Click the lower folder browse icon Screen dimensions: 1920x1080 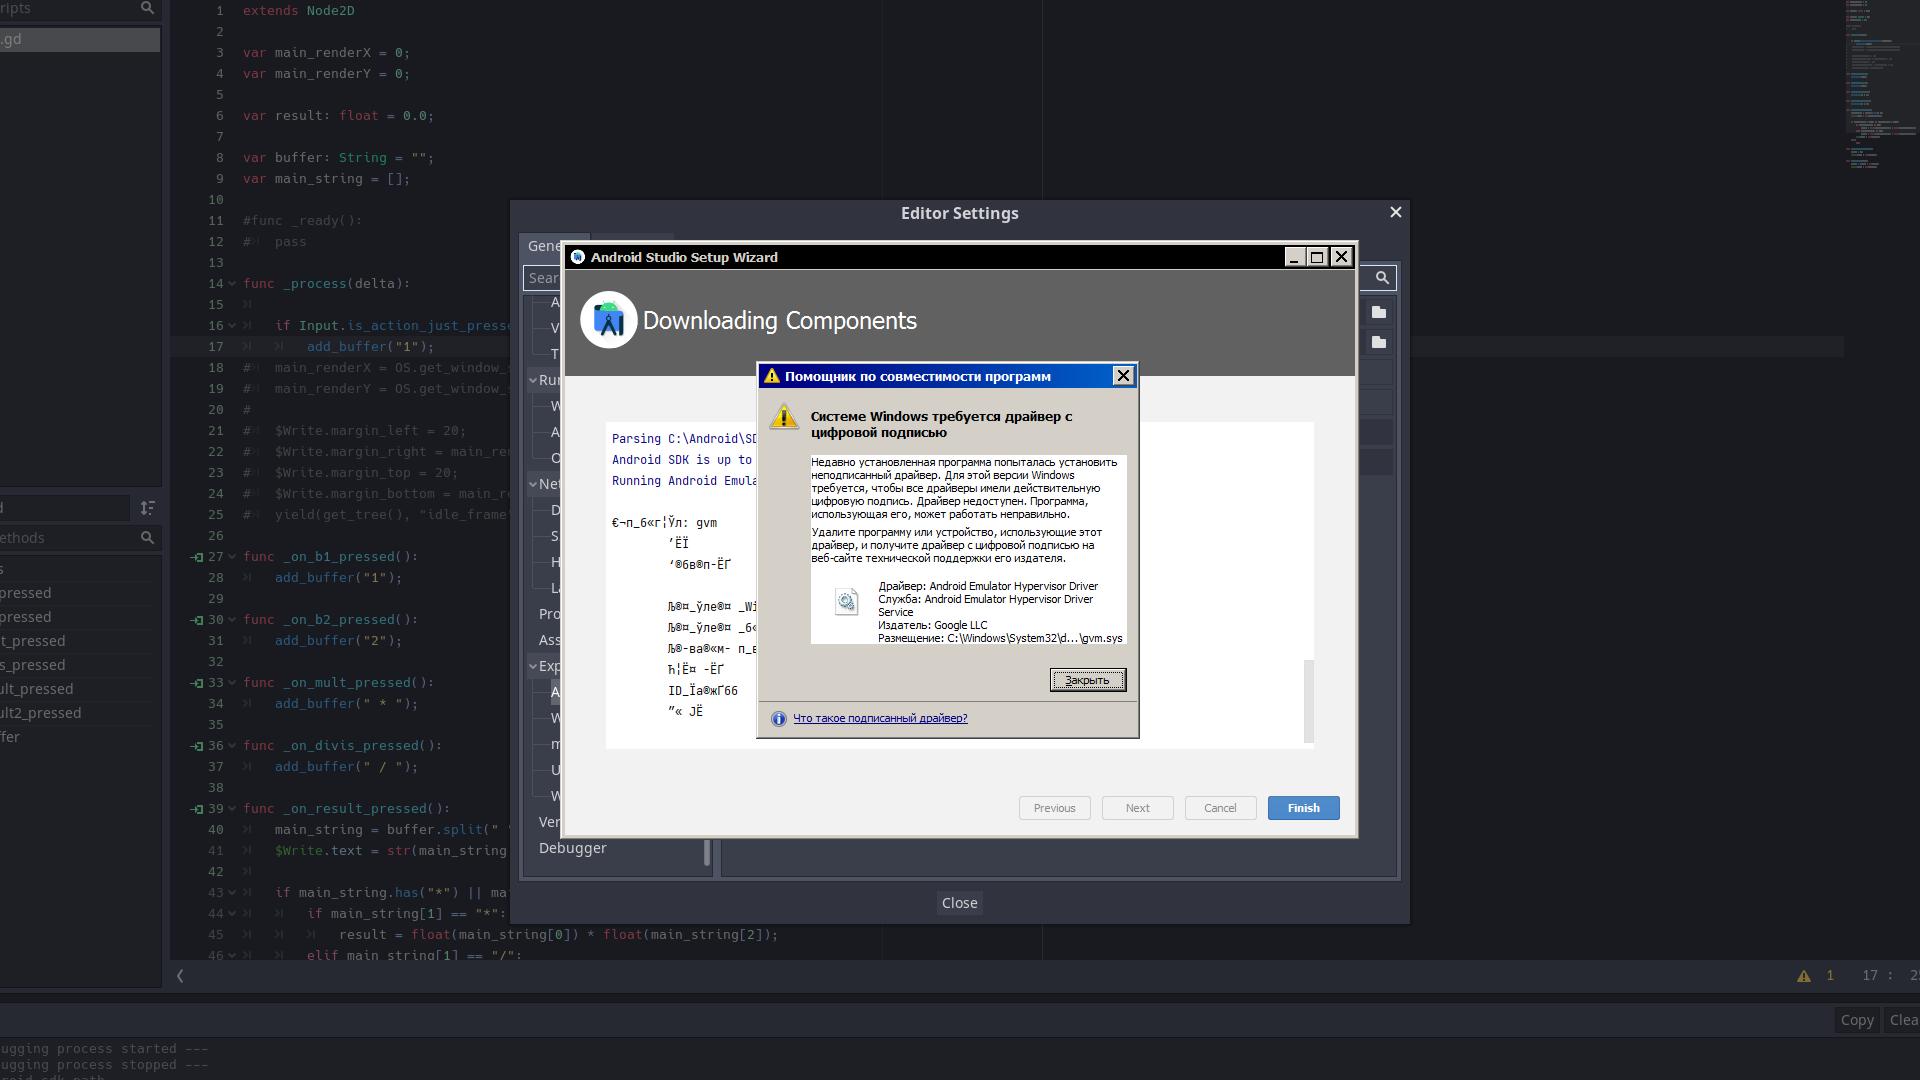pos(1379,342)
